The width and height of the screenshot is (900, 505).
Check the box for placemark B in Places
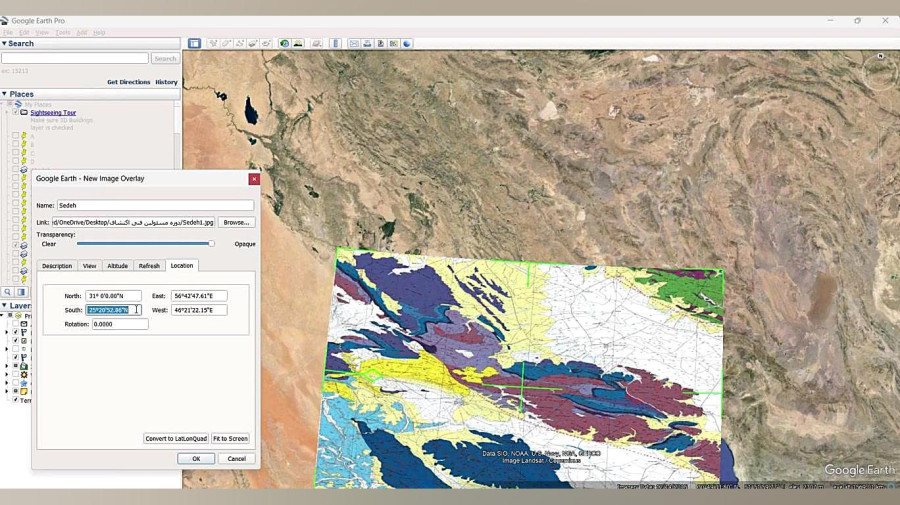tap(15, 144)
